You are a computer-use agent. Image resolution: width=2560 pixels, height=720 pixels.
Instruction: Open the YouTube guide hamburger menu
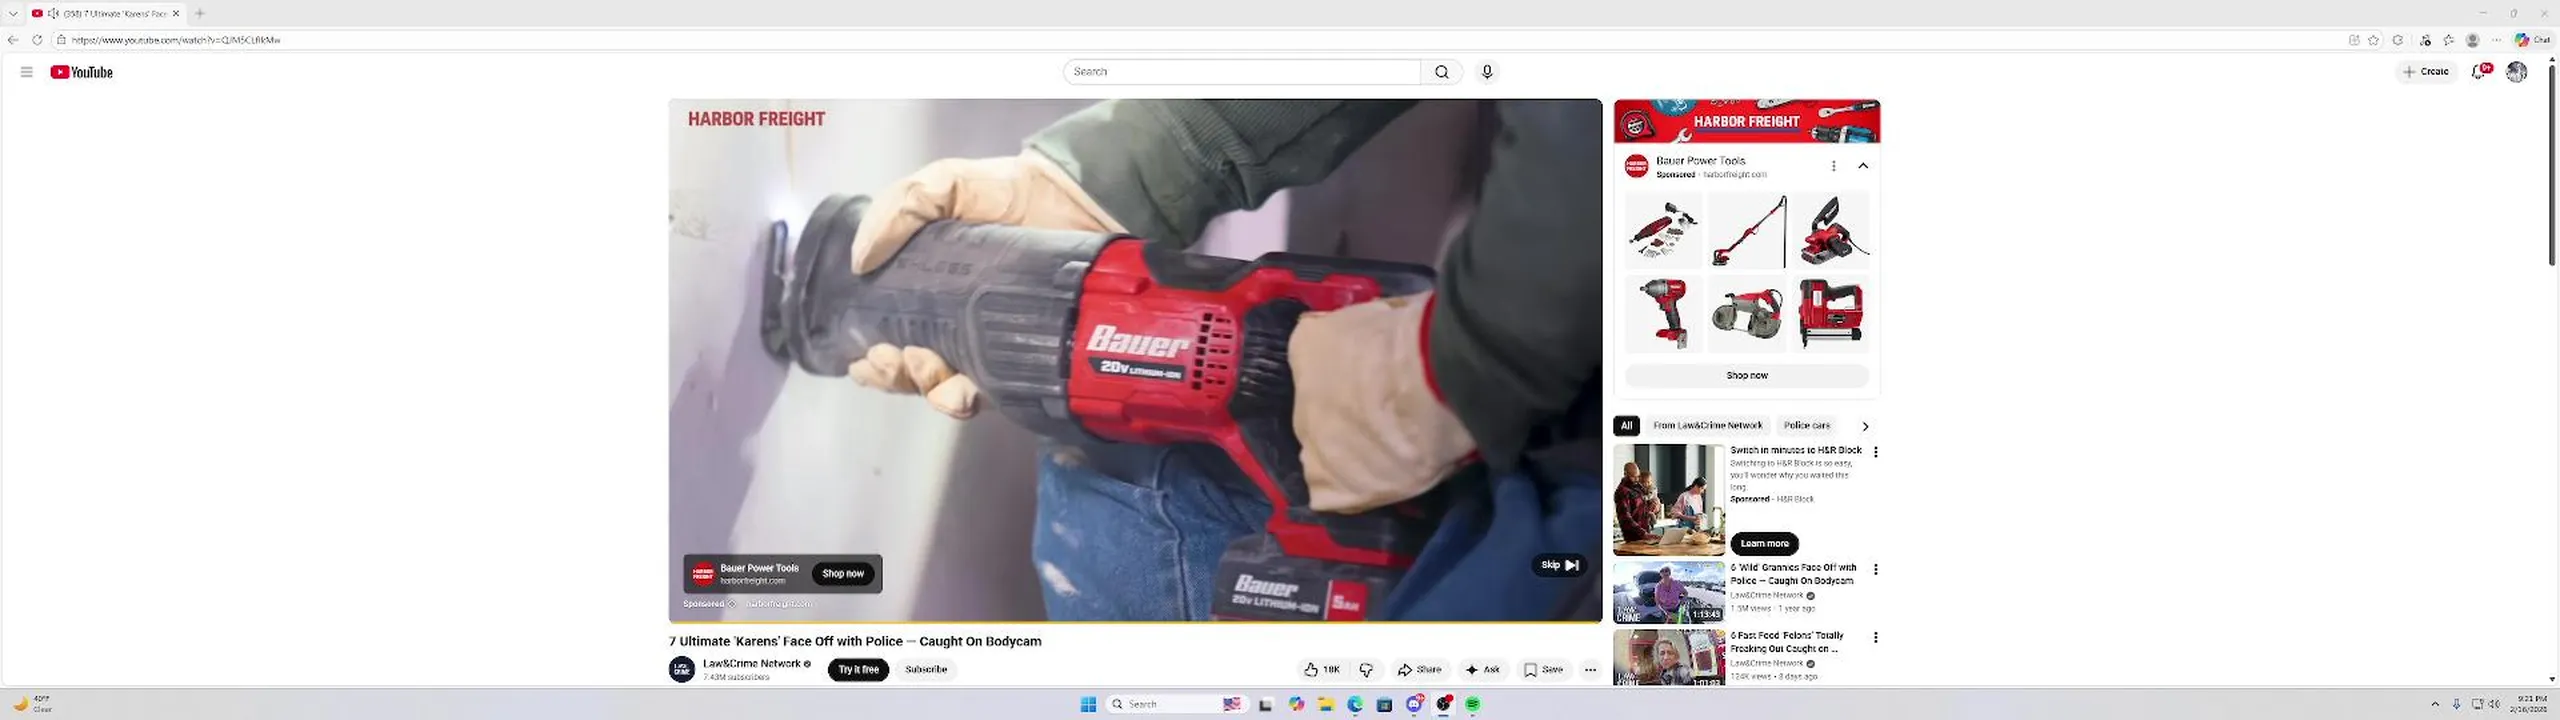pyautogui.click(x=26, y=72)
